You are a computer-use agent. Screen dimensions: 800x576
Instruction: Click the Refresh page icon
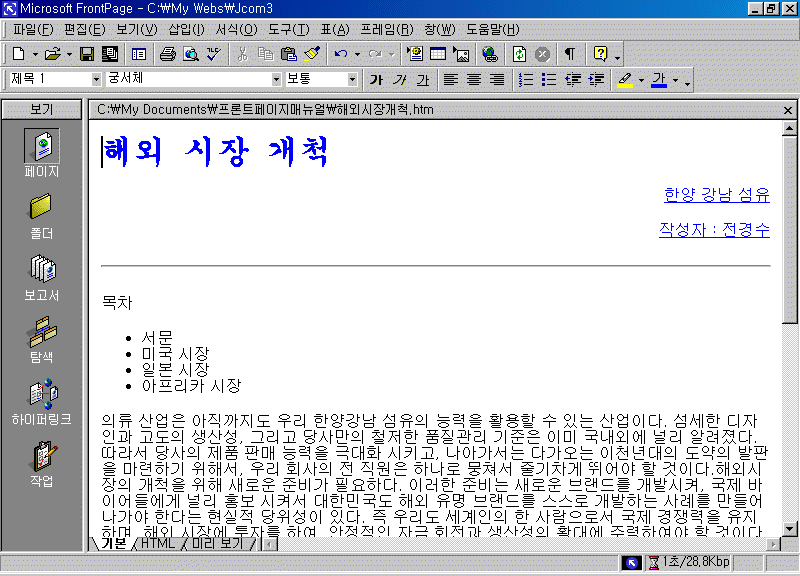[x=519, y=54]
